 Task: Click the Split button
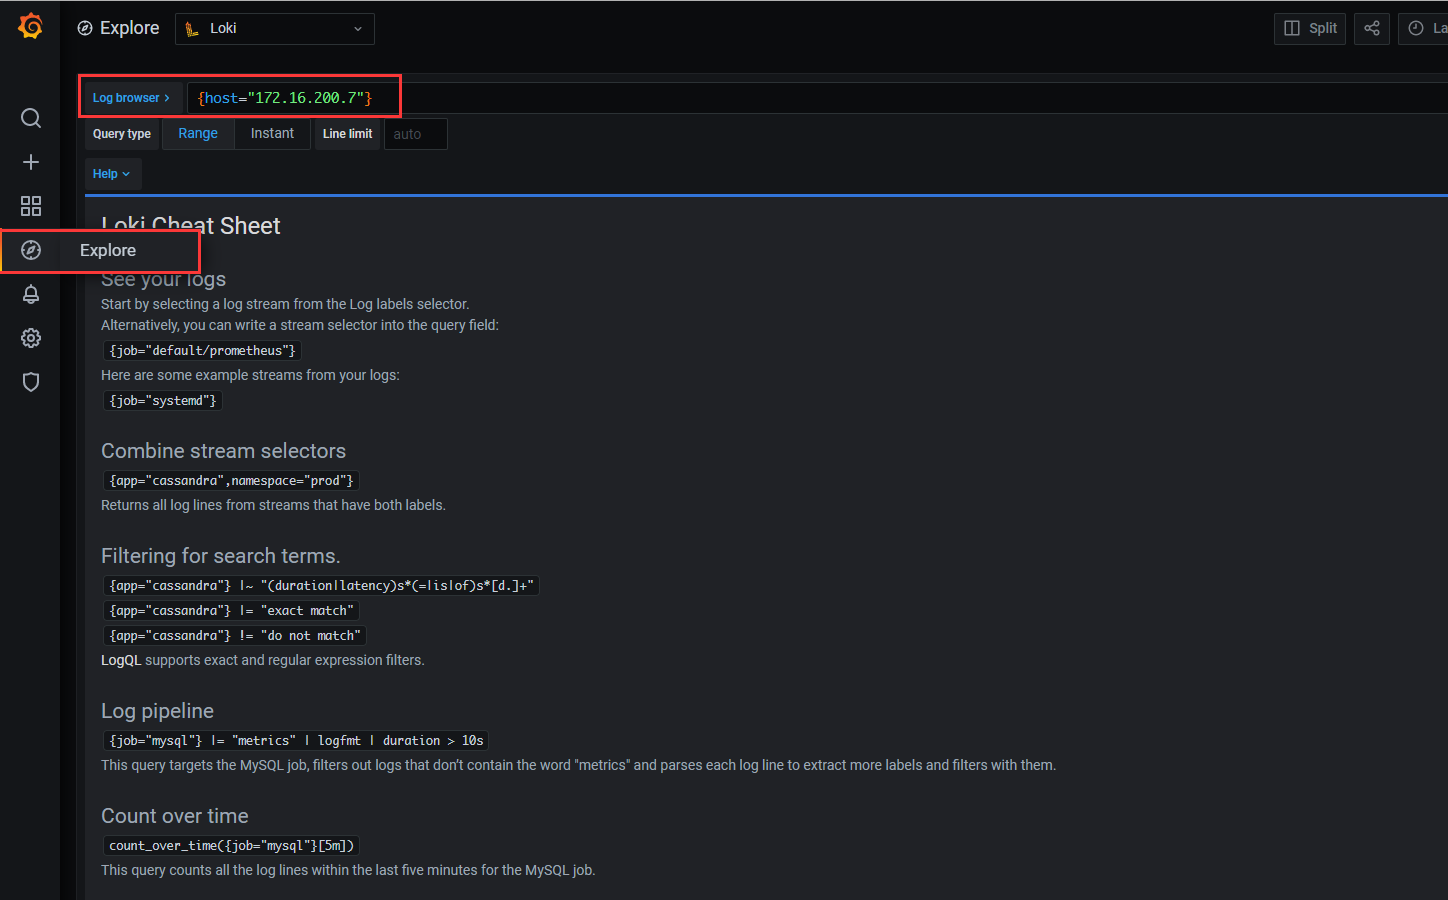click(1310, 28)
